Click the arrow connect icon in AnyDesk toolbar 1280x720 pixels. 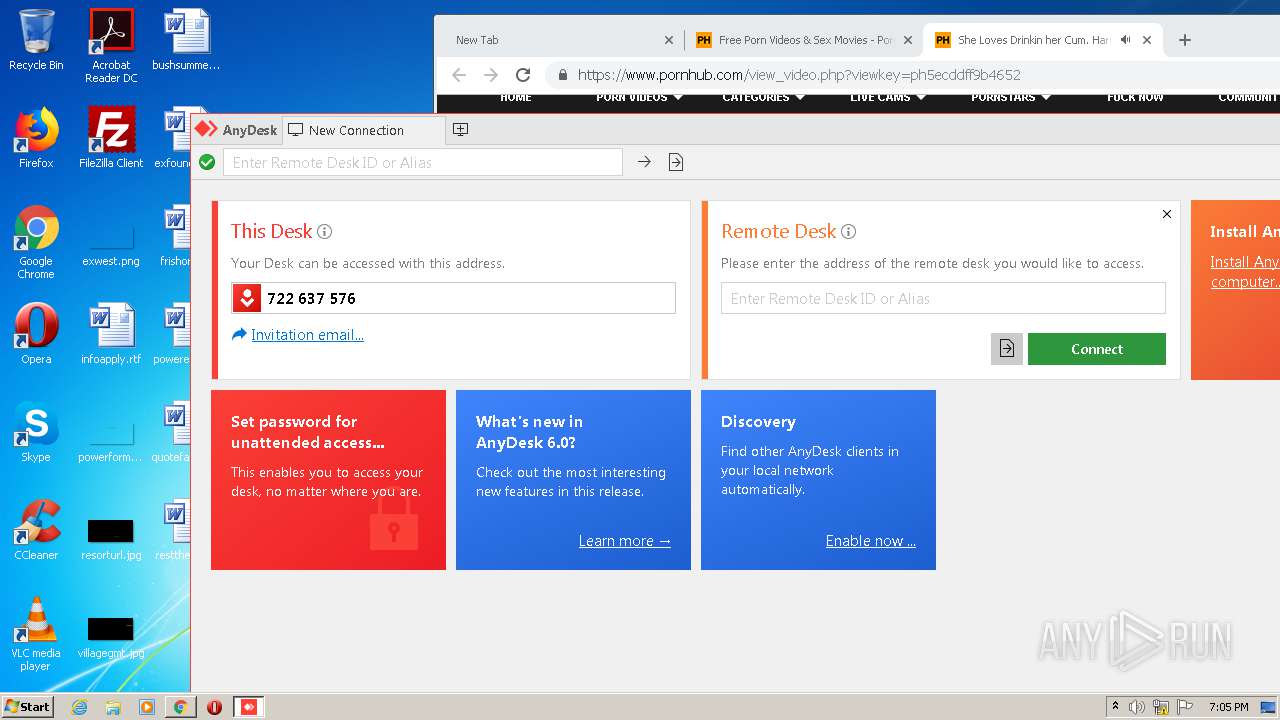644,162
